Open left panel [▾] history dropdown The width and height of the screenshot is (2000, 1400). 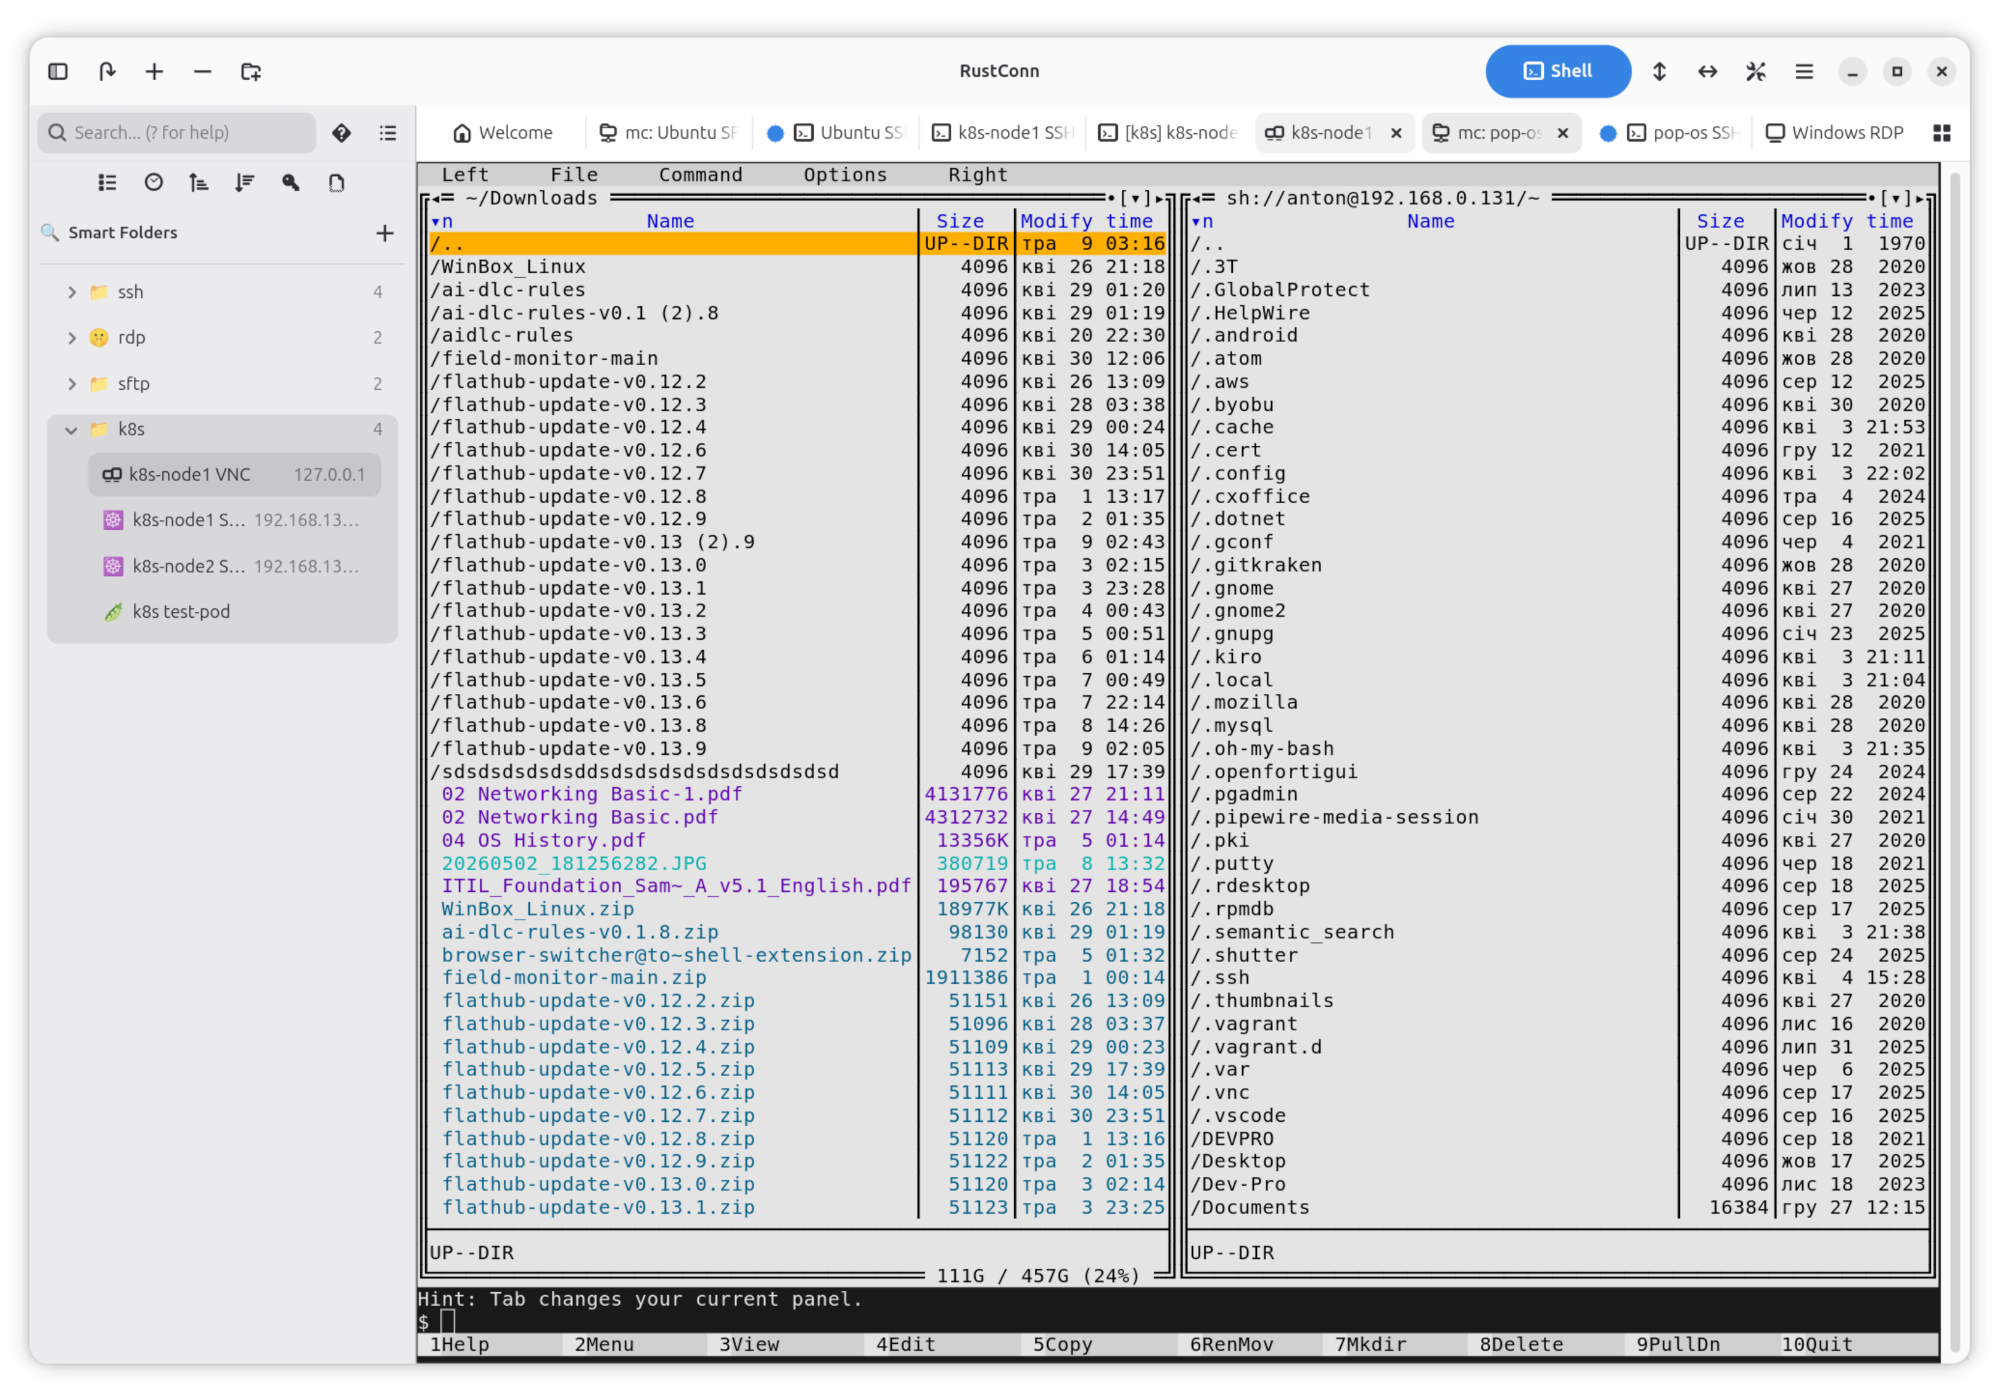tap(1135, 198)
